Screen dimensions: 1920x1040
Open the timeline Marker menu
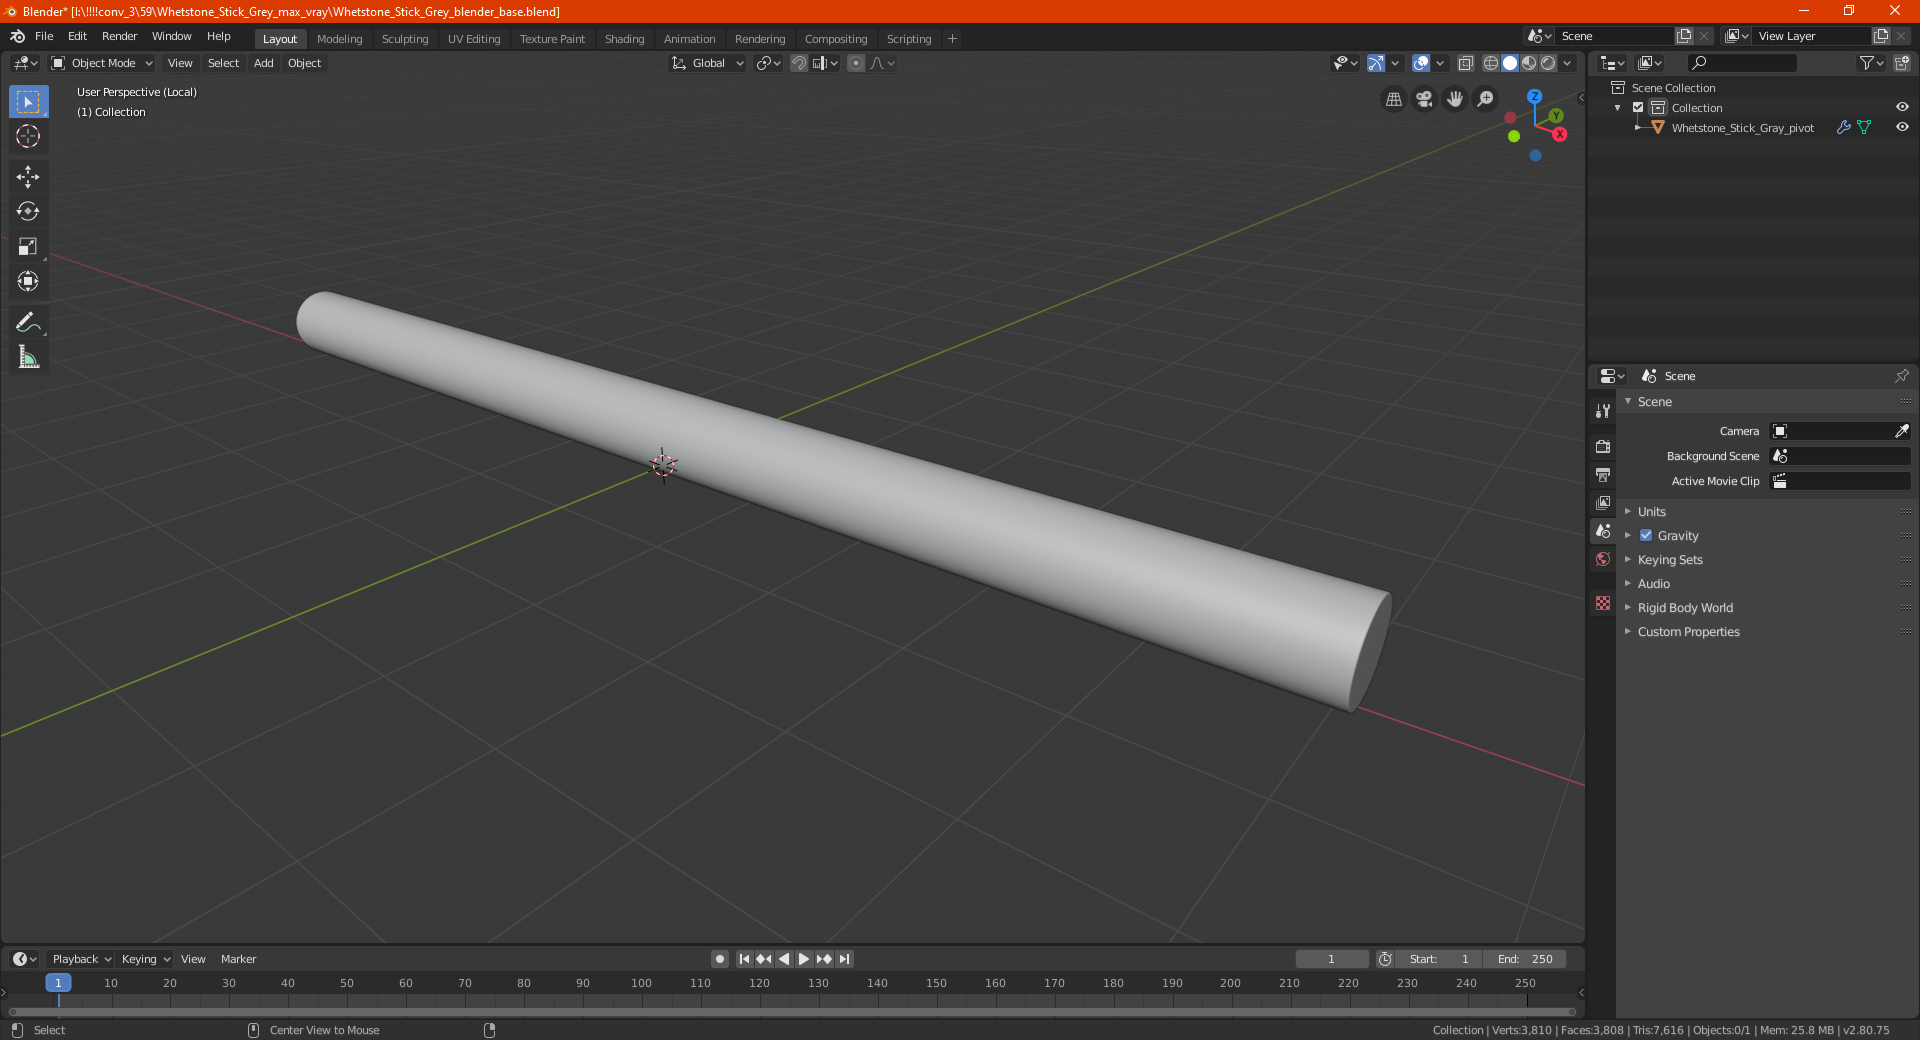tap(238, 959)
